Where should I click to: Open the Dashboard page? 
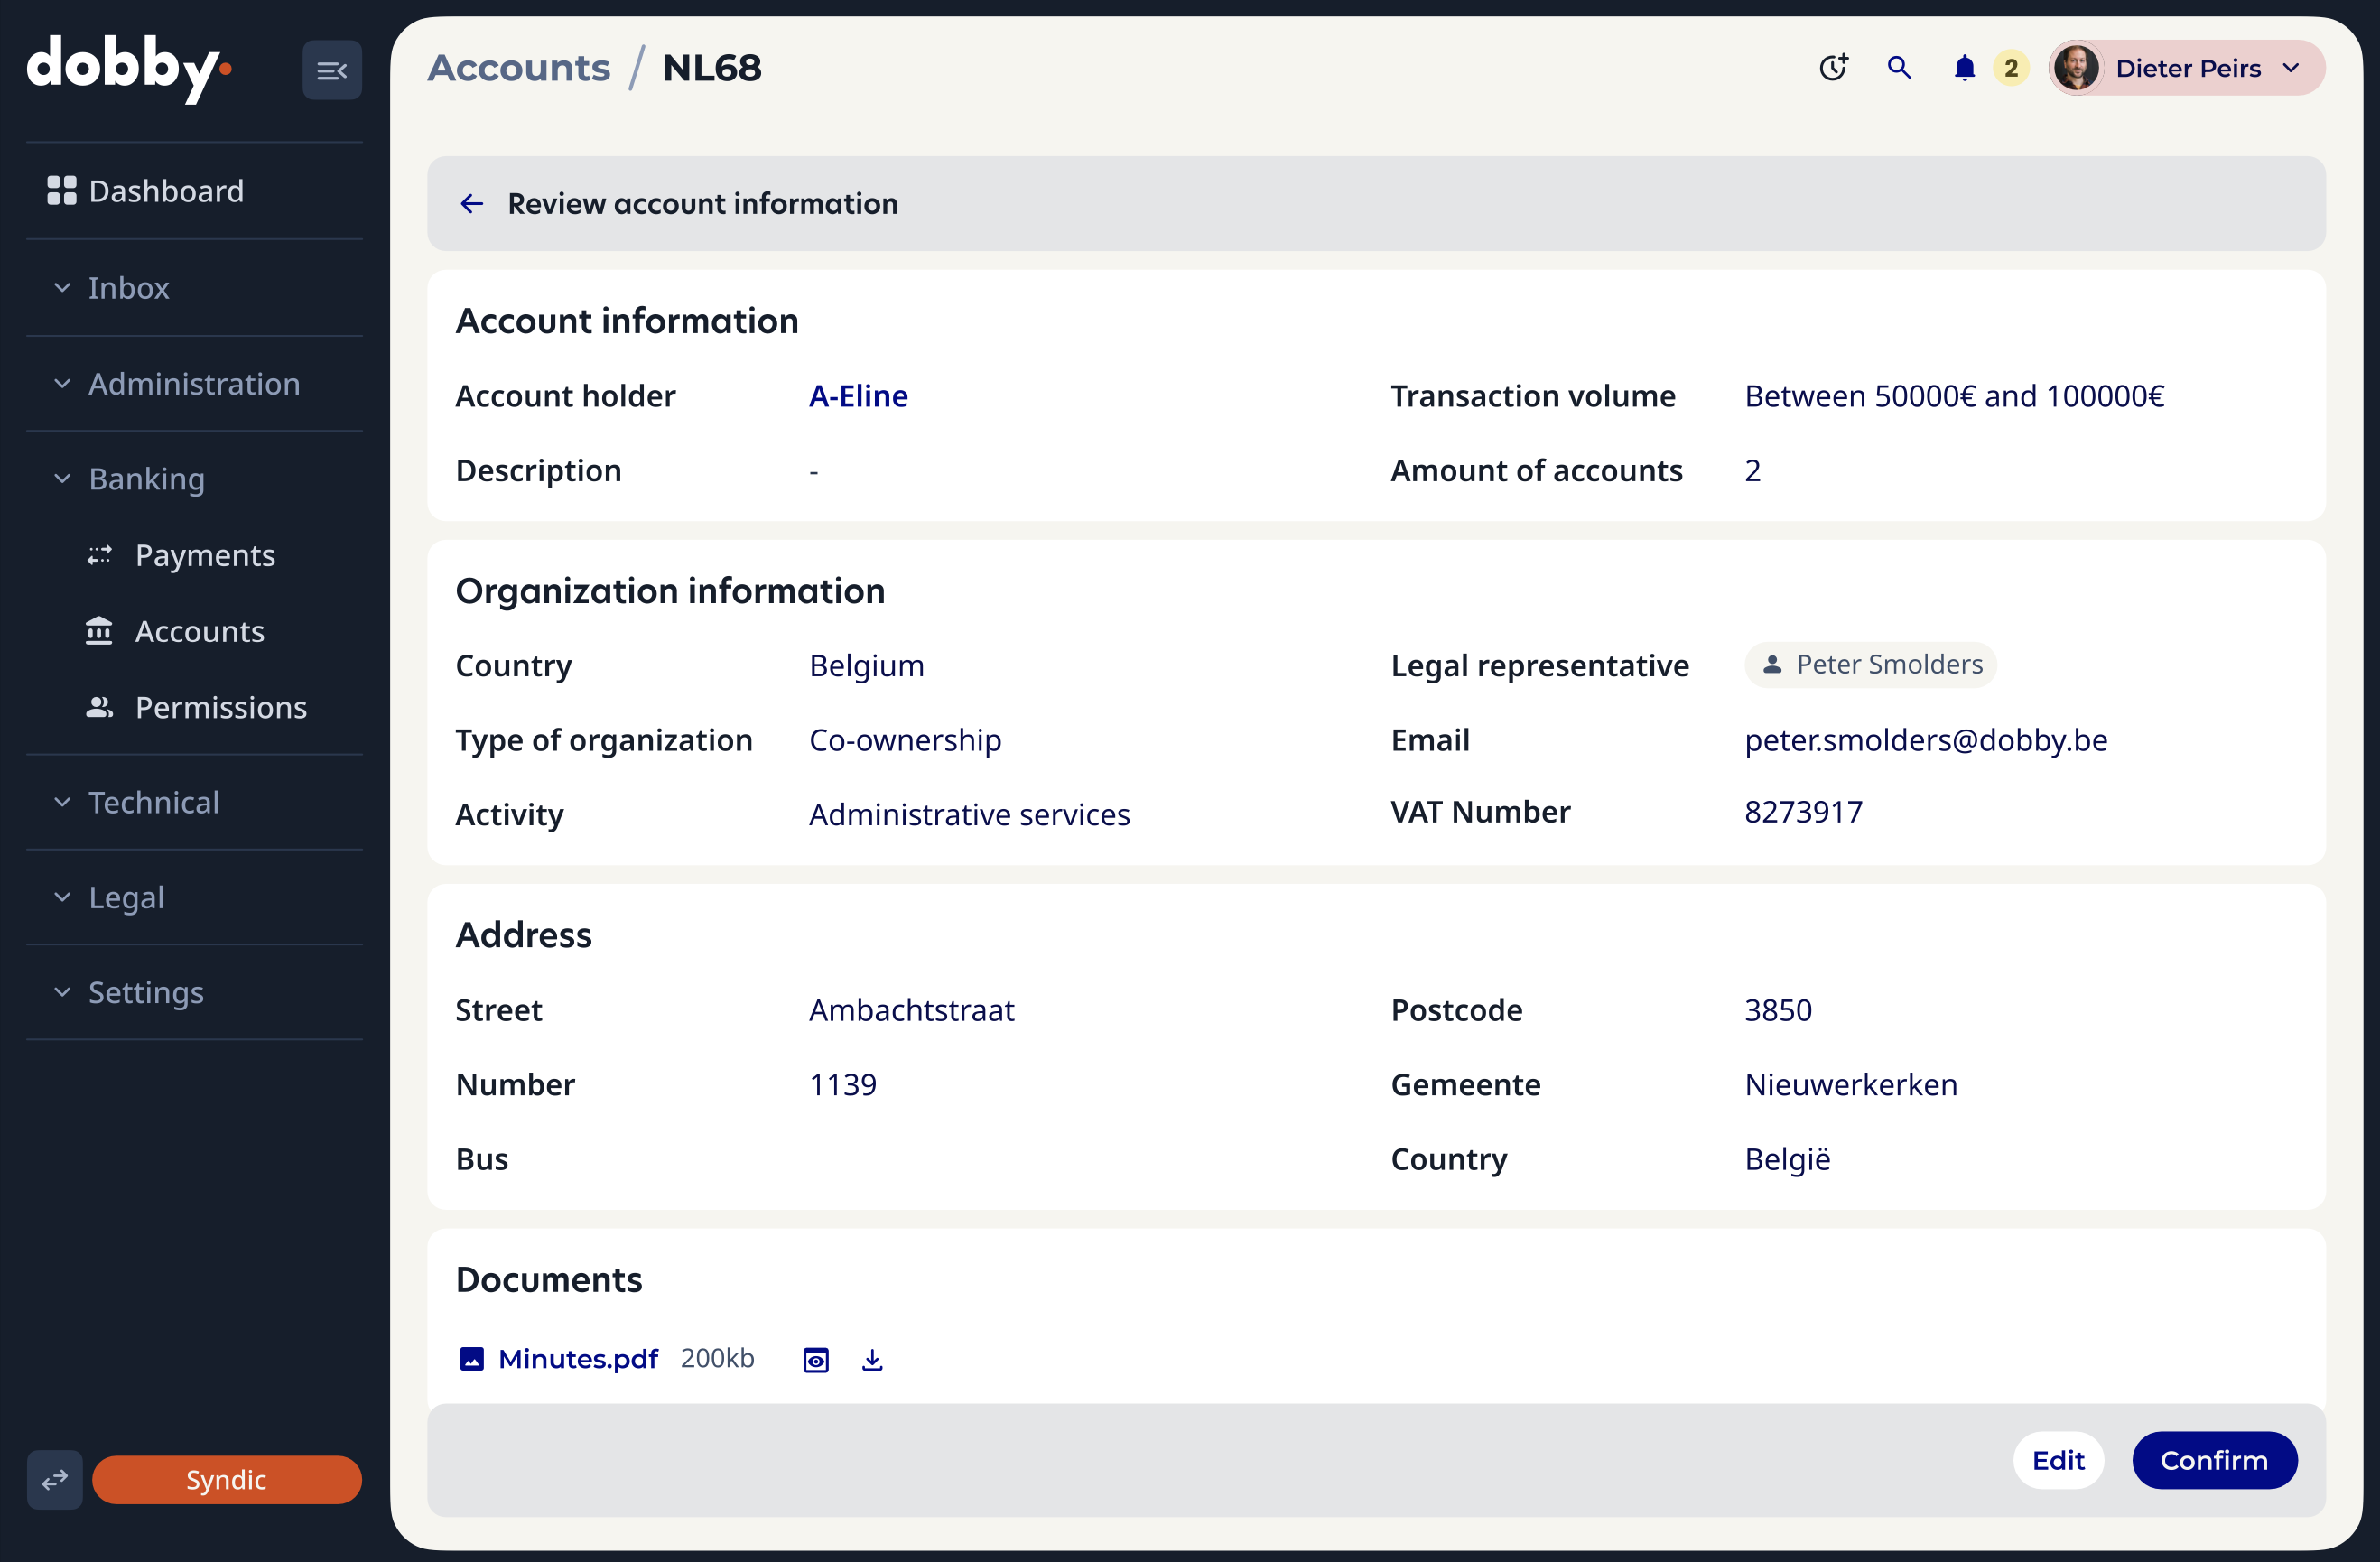[165, 191]
